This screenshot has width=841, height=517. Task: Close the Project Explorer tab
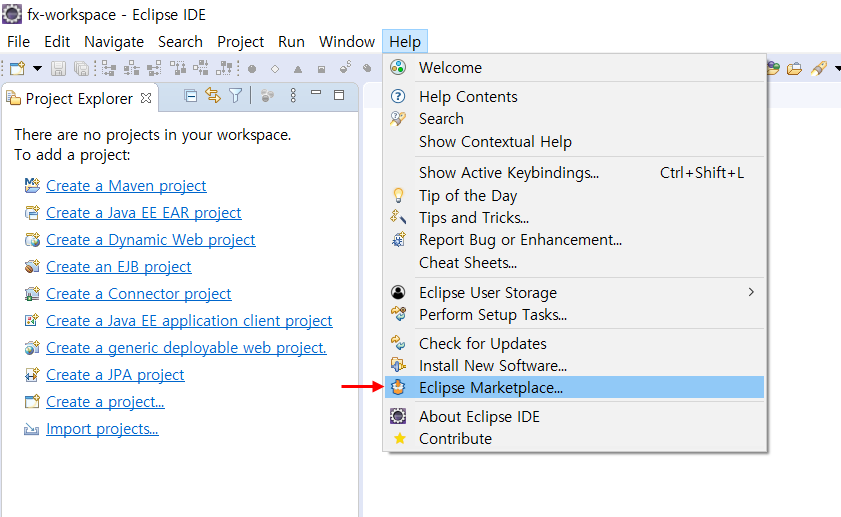146,98
